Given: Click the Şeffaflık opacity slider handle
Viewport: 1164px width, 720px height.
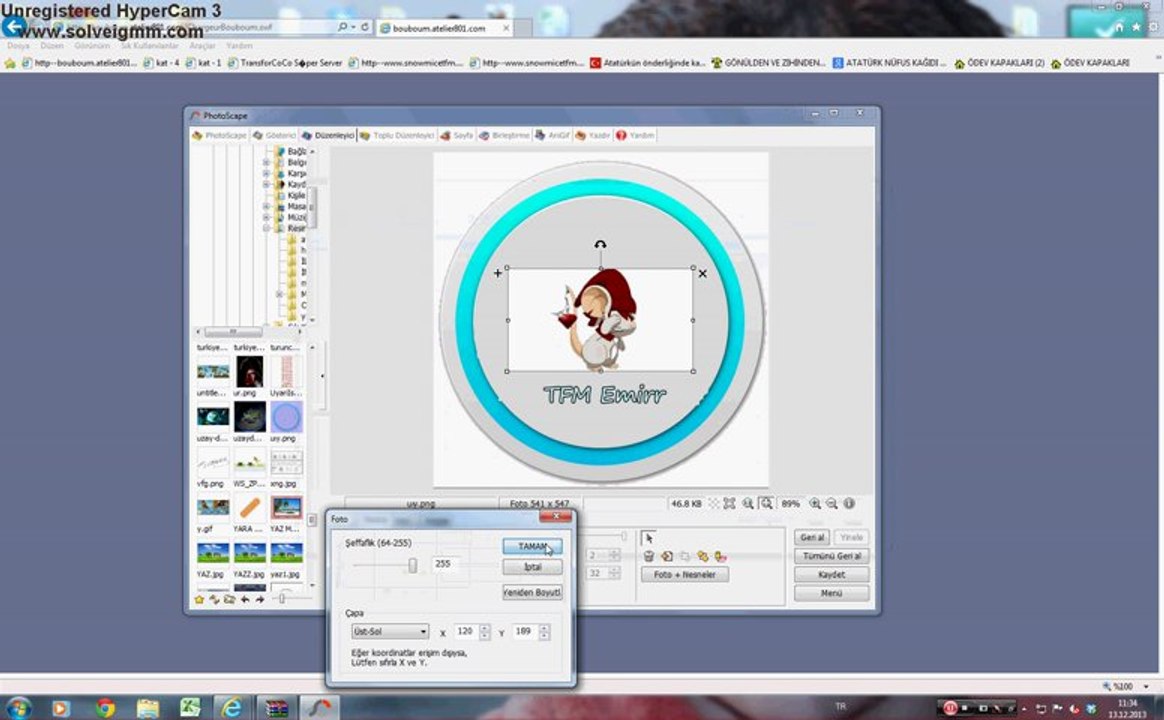Looking at the screenshot, I should pos(412,566).
